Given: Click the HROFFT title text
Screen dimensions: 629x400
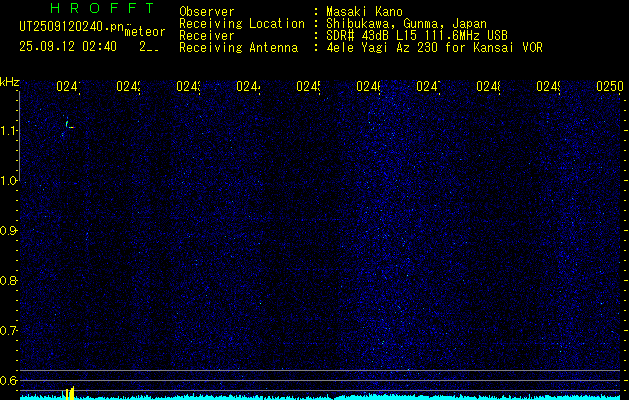Looking at the screenshot, I should (102, 8).
